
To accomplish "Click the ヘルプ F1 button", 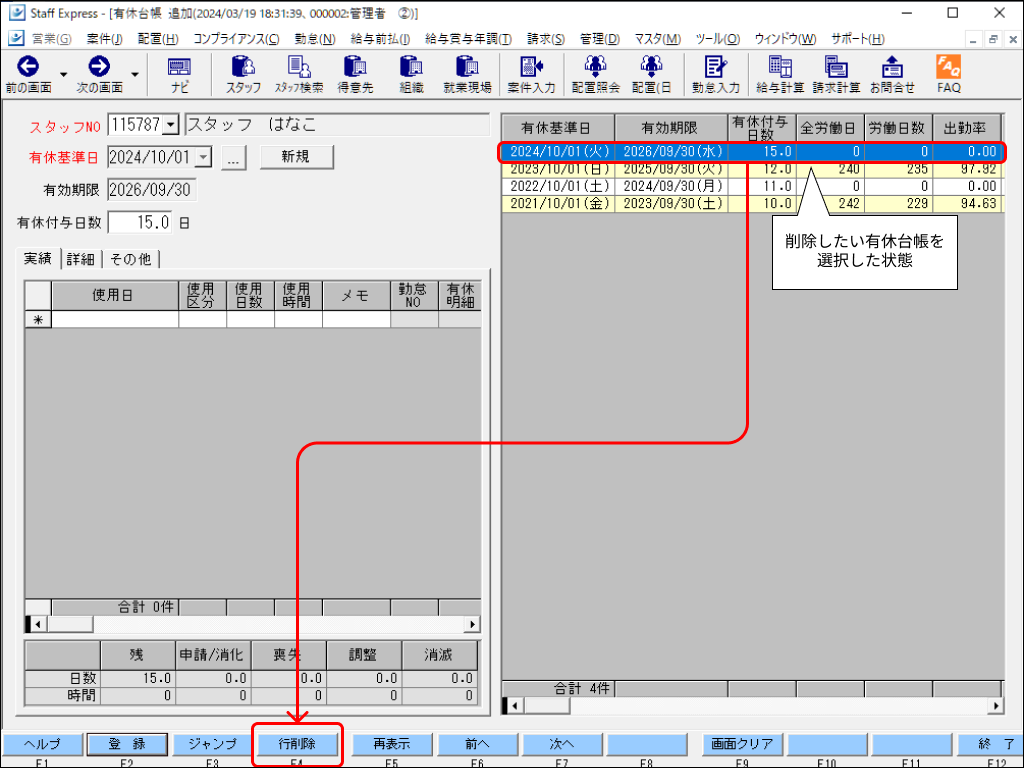I will point(42,744).
